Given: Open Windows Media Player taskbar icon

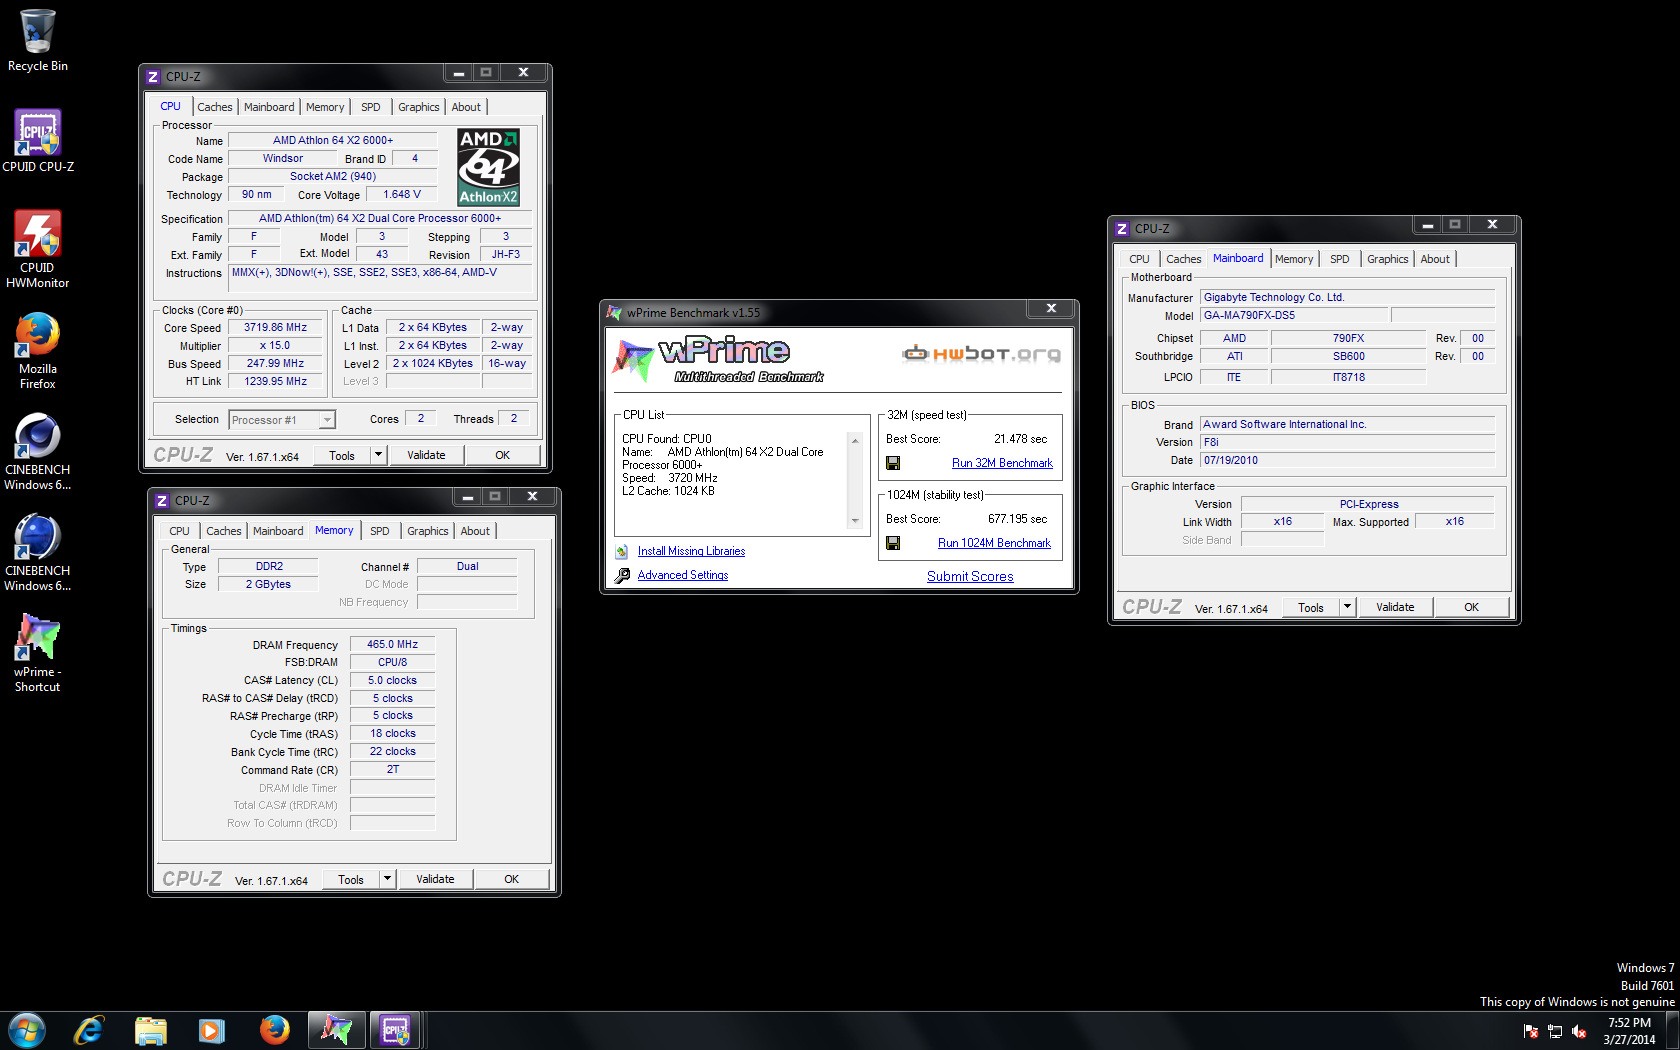Looking at the screenshot, I should [x=211, y=1030].
